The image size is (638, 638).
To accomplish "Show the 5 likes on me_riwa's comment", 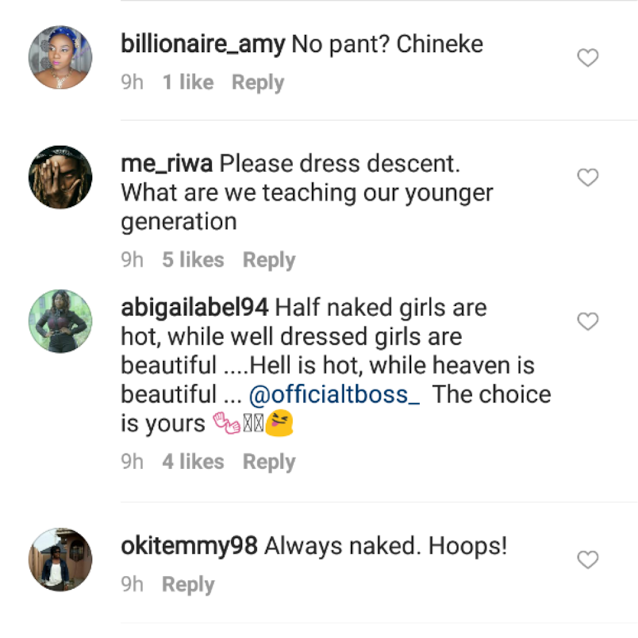I will 193,260.
